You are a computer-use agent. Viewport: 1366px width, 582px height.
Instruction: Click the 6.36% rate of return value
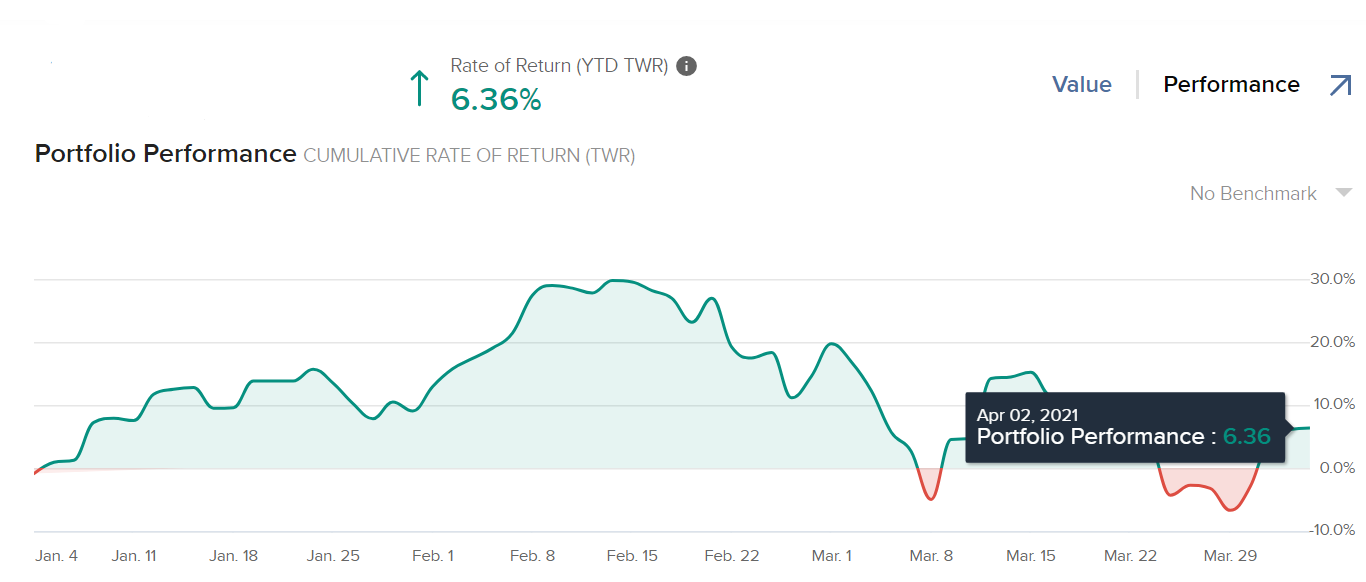click(x=496, y=99)
